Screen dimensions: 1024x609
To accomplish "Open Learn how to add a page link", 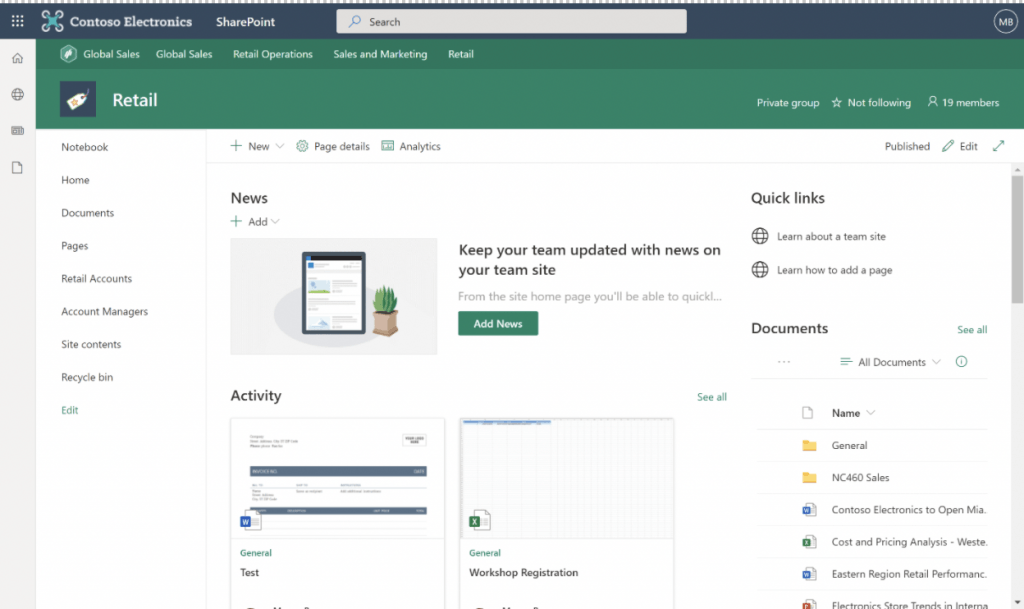I will [834, 270].
